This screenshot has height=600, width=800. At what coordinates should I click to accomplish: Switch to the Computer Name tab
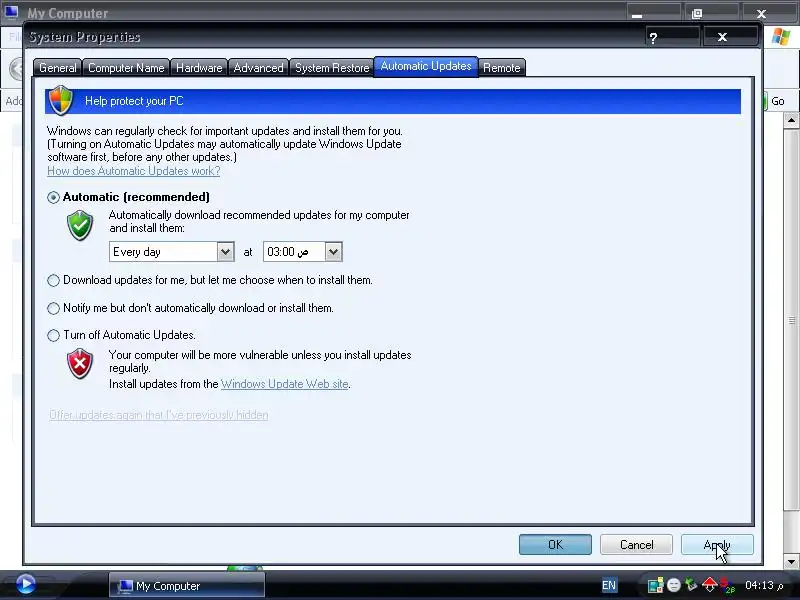click(x=126, y=68)
